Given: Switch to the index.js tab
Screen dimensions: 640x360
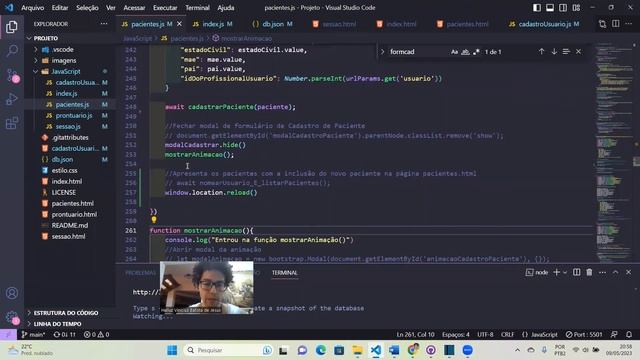Looking at the screenshot, I should coord(212,24).
